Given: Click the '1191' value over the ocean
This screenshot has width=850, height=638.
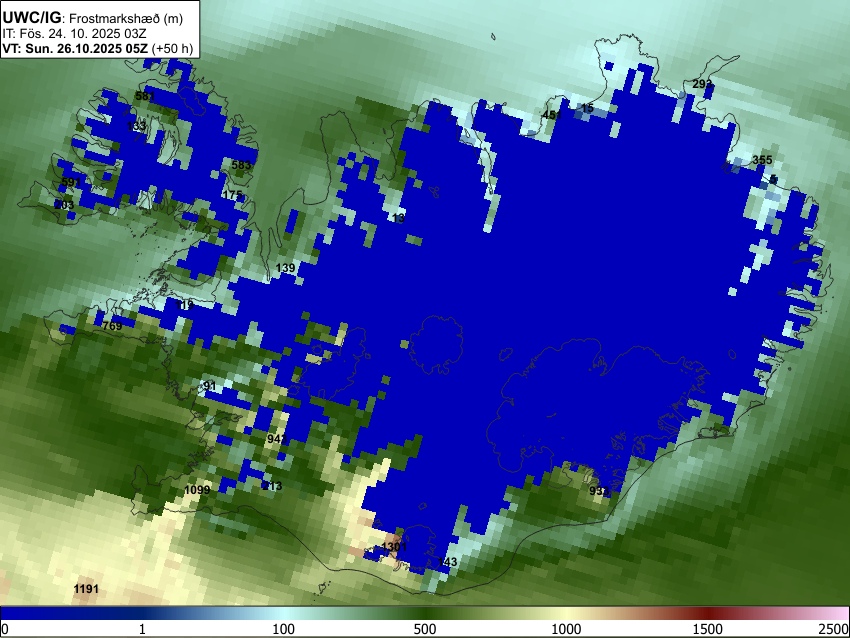Looking at the screenshot, I should tap(86, 589).
